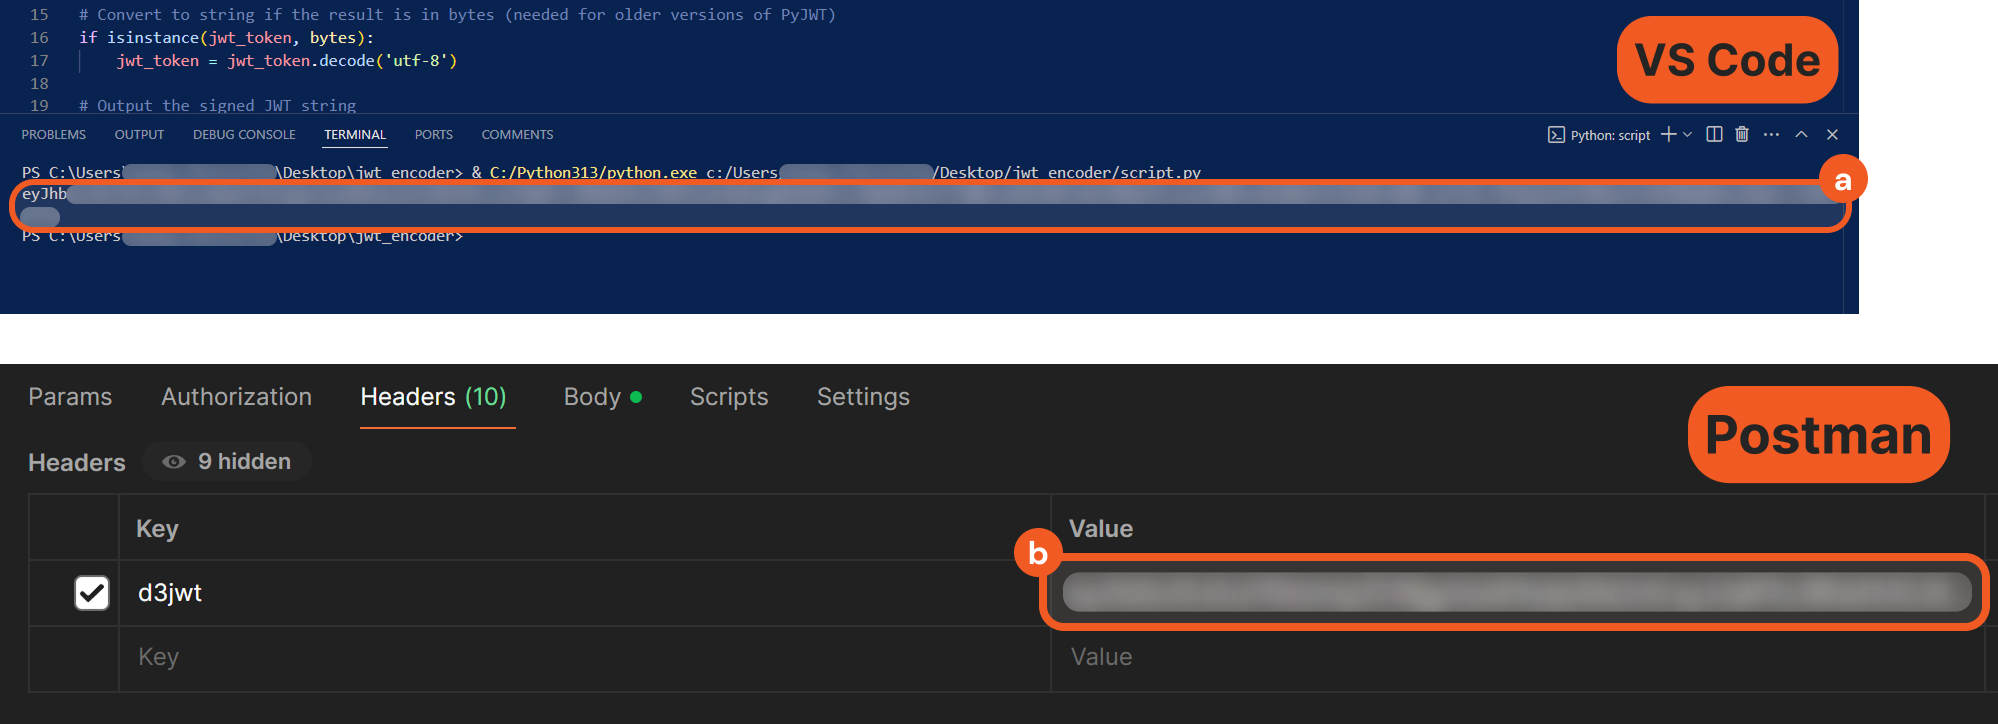1998x724 pixels.
Task: Maximize terminal panel with the up chevron
Action: click(1801, 134)
